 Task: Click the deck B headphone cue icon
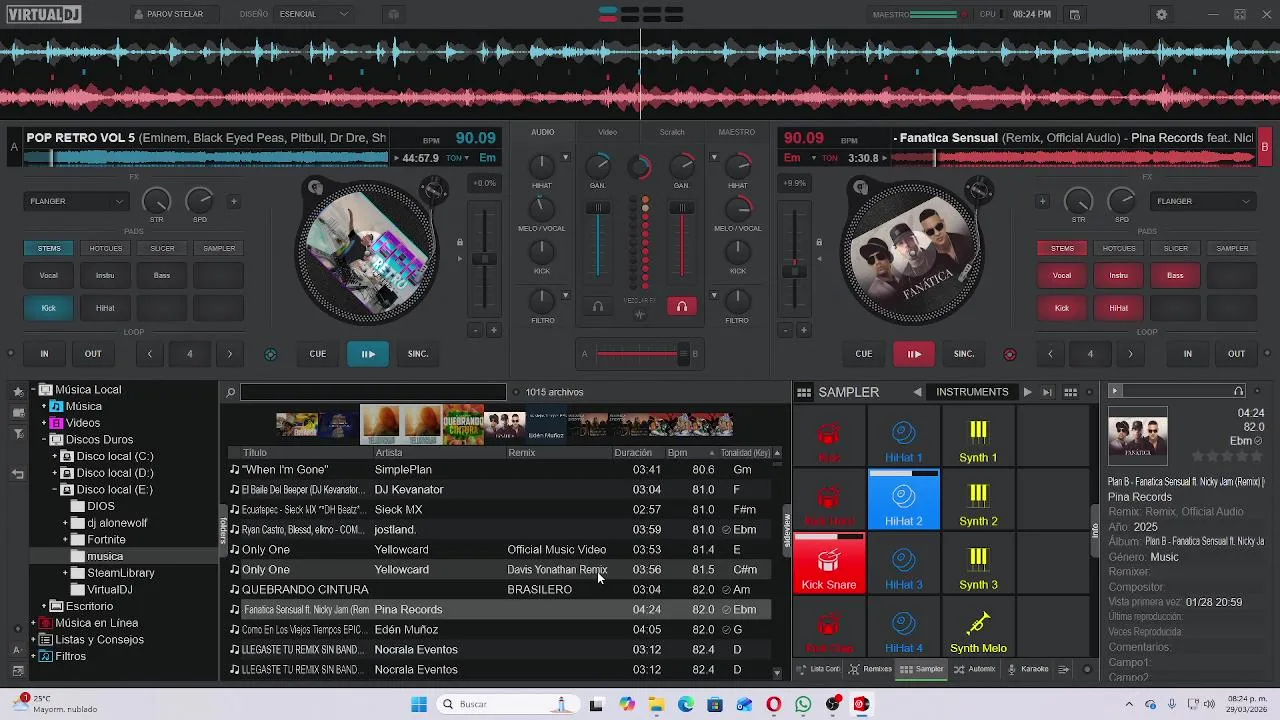click(682, 307)
